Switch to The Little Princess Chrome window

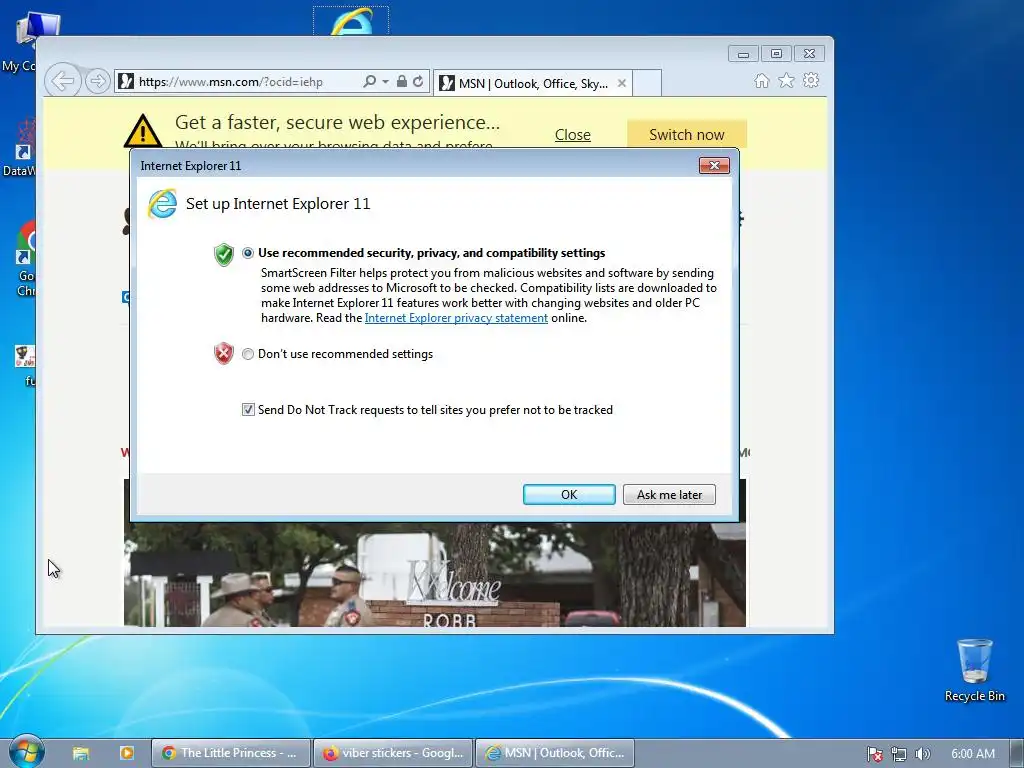230,753
